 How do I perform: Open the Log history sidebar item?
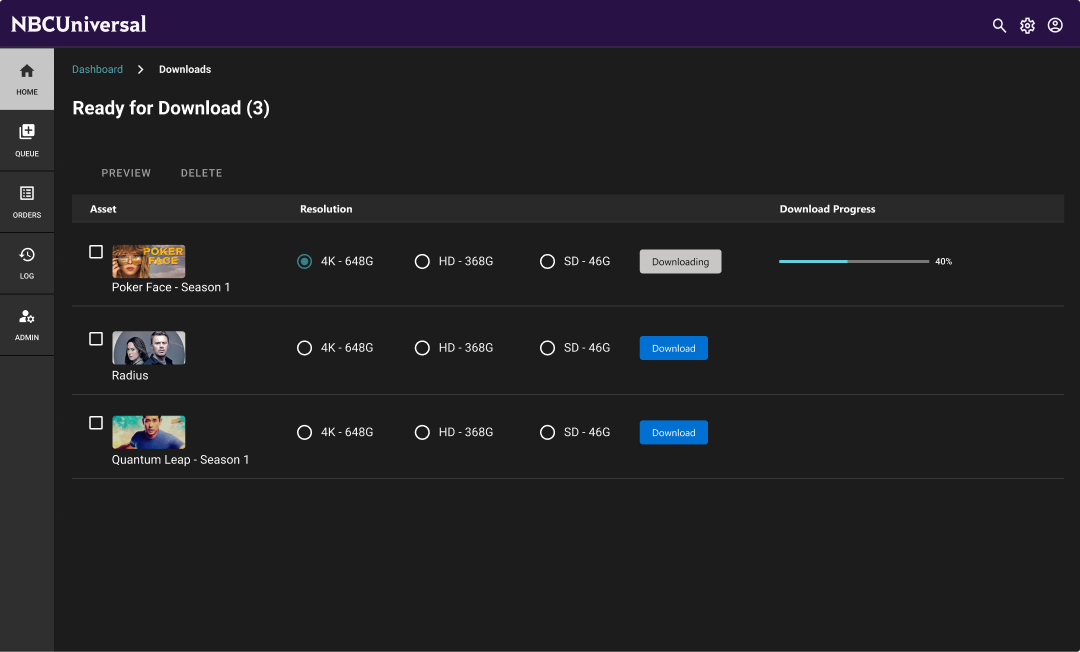(27, 263)
